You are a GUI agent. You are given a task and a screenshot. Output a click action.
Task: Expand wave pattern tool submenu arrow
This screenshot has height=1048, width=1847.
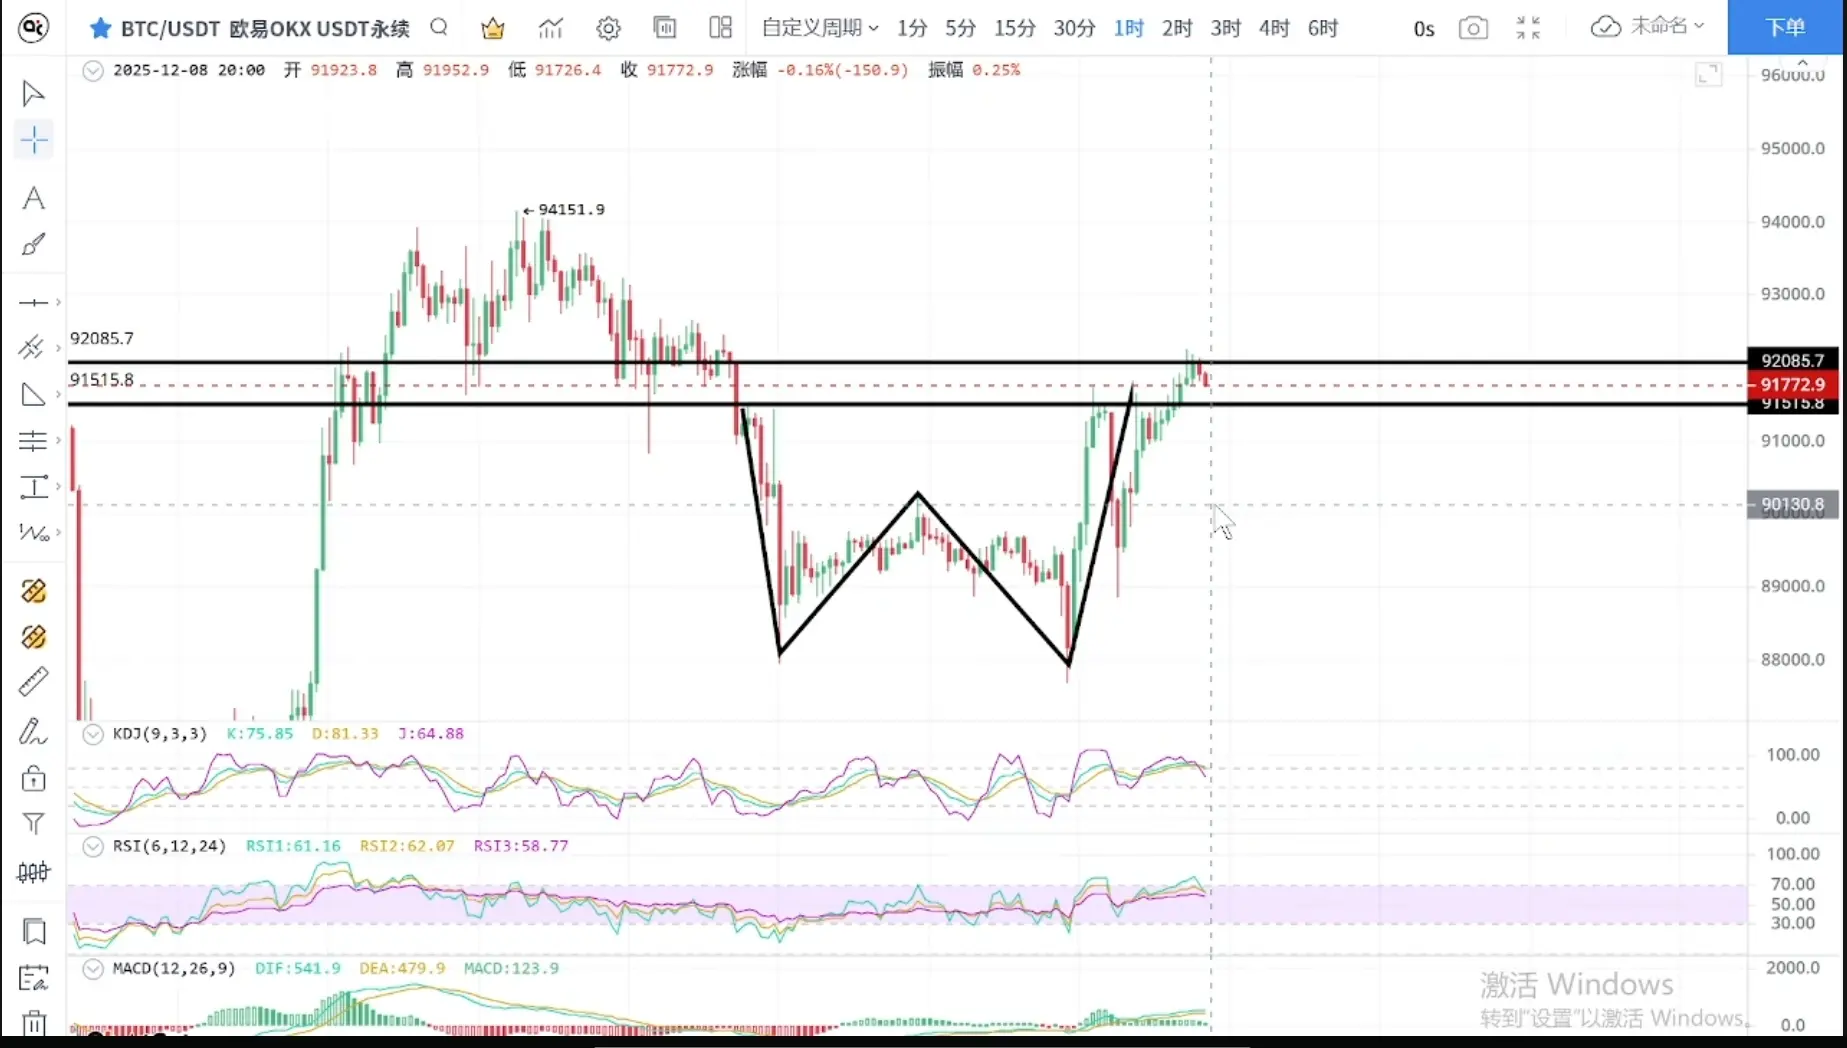click(58, 533)
